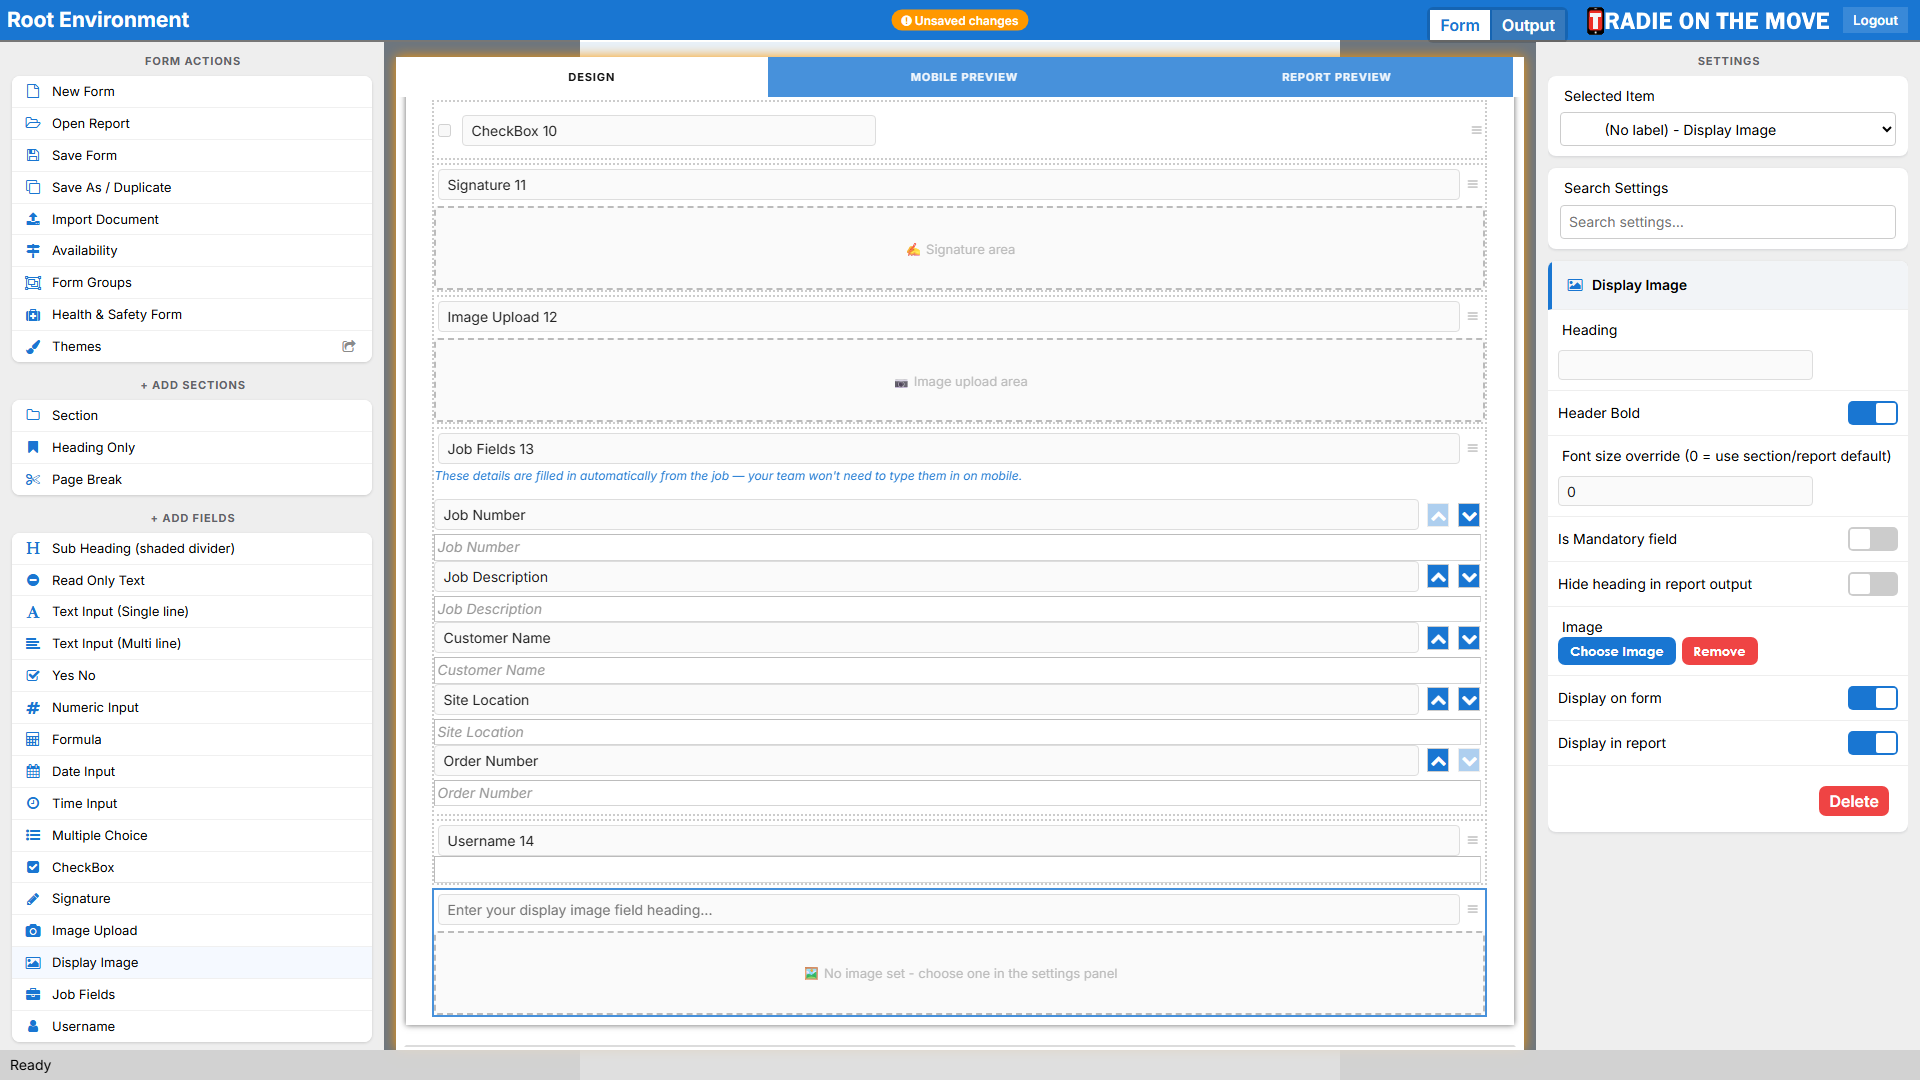The height and width of the screenshot is (1080, 1920).
Task: Click the Import Document upload icon
Action: coord(33,219)
